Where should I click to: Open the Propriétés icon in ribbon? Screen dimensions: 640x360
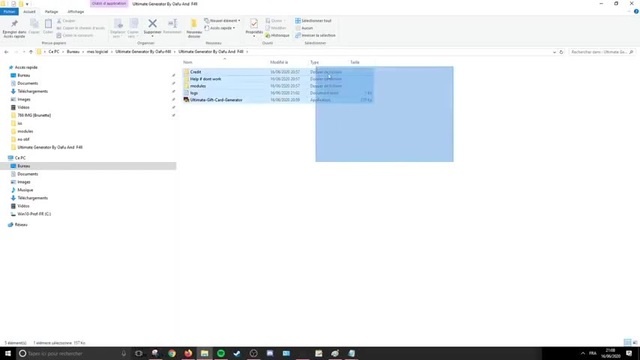click(254, 24)
